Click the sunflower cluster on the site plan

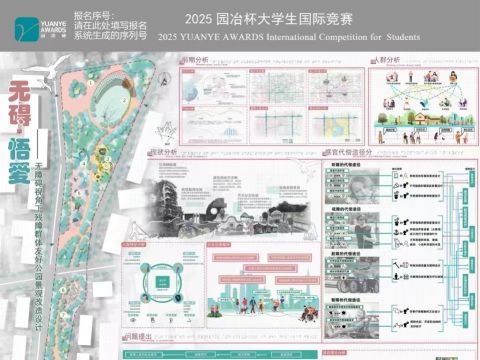point(103,163)
